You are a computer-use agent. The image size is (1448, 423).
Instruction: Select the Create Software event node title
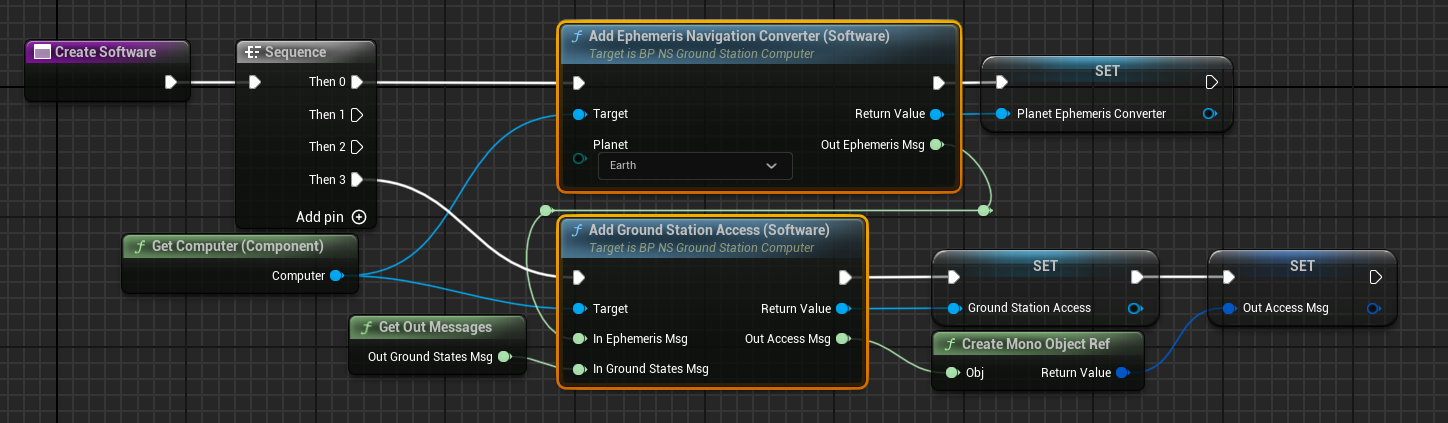tap(105, 52)
